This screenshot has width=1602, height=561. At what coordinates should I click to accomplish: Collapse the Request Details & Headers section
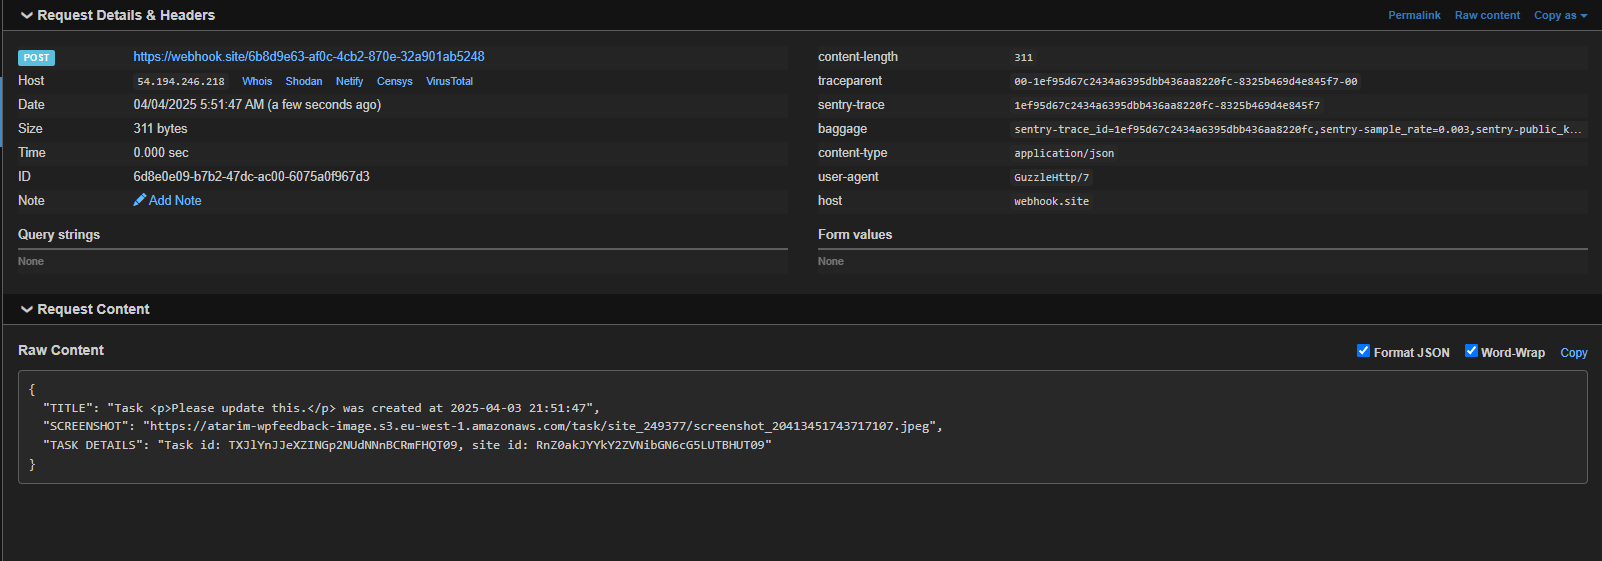pyautogui.click(x=27, y=15)
